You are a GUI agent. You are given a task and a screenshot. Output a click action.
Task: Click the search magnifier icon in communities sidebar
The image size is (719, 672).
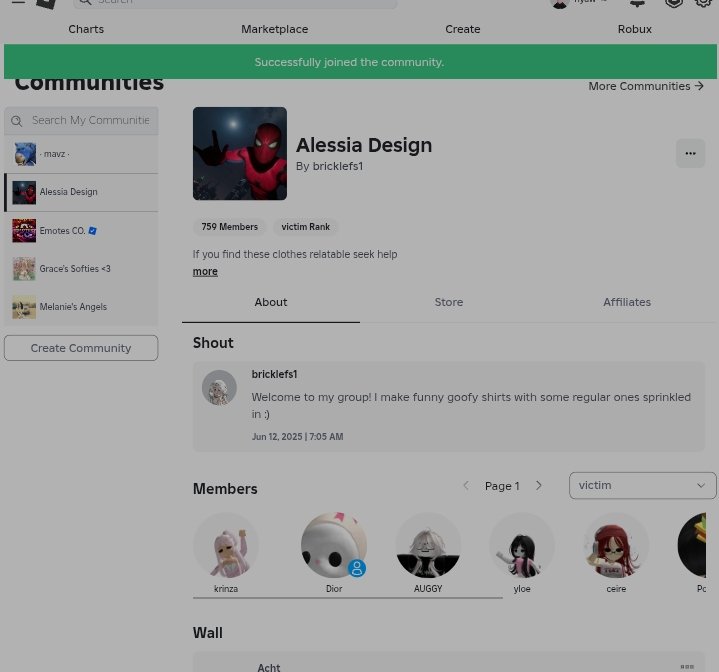pos(17,121)
